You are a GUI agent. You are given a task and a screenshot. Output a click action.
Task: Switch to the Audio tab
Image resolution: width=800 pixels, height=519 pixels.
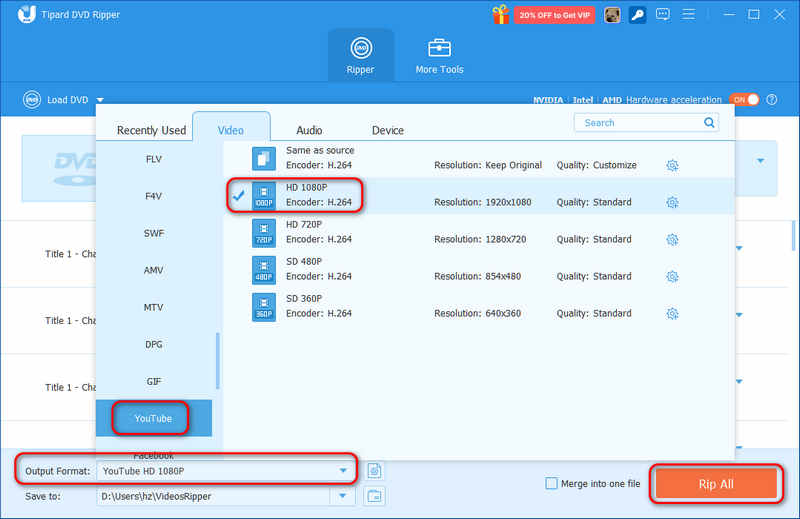[x=309, y=130]
